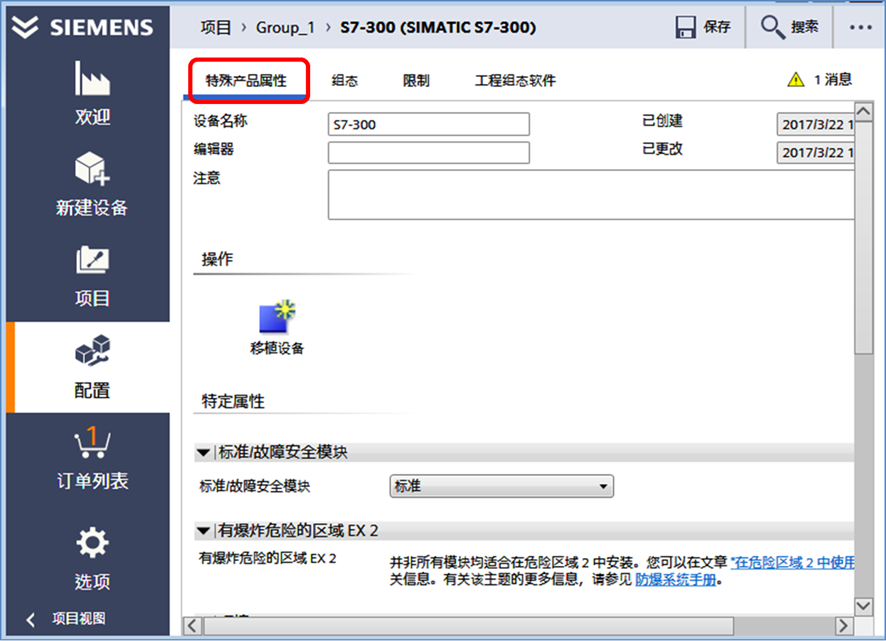The width and height of the screenshot is (886, 641).
Task: Click the 注意 notes text area
Action: pos(591,194)
